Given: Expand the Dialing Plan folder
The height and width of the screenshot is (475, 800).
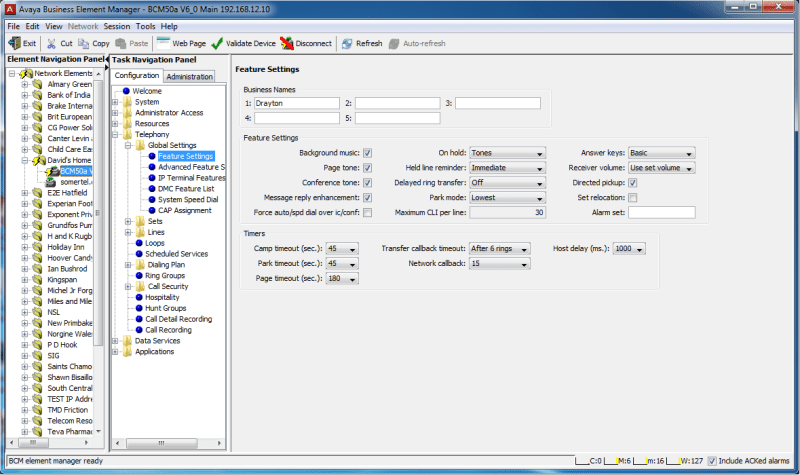Looking at the screenshot, I should point(128,265).
